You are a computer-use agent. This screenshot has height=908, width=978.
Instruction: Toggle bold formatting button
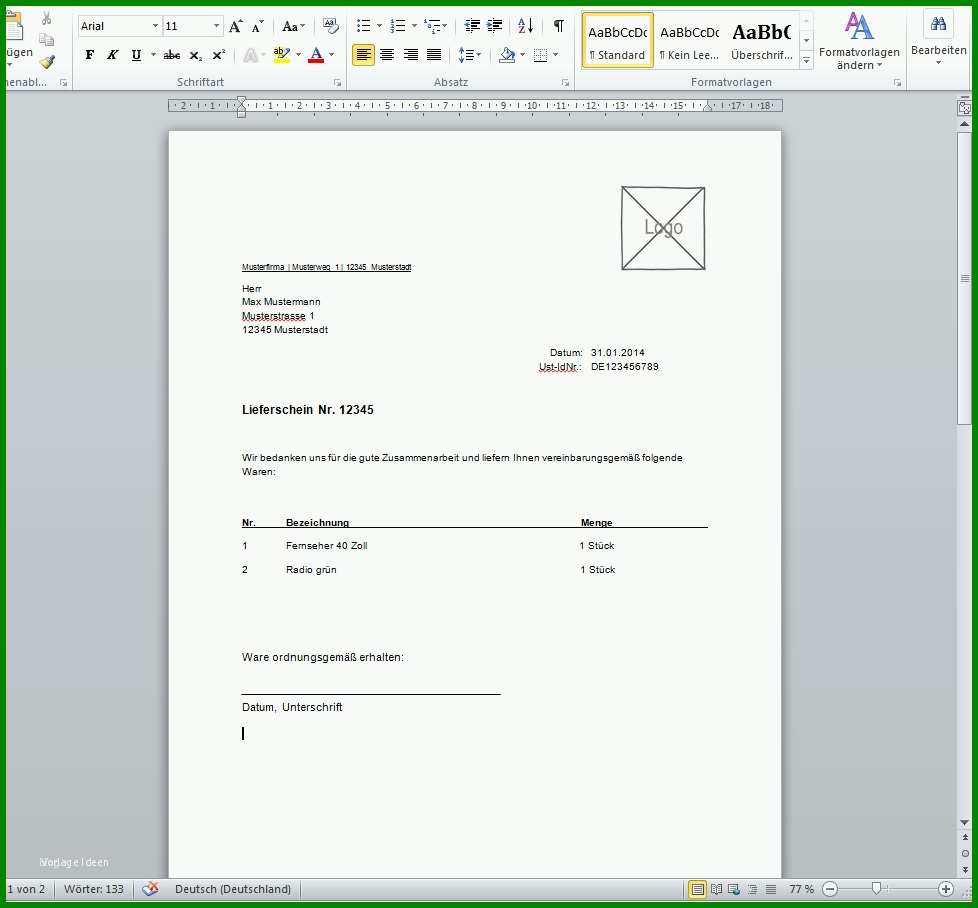click(90, 55)
